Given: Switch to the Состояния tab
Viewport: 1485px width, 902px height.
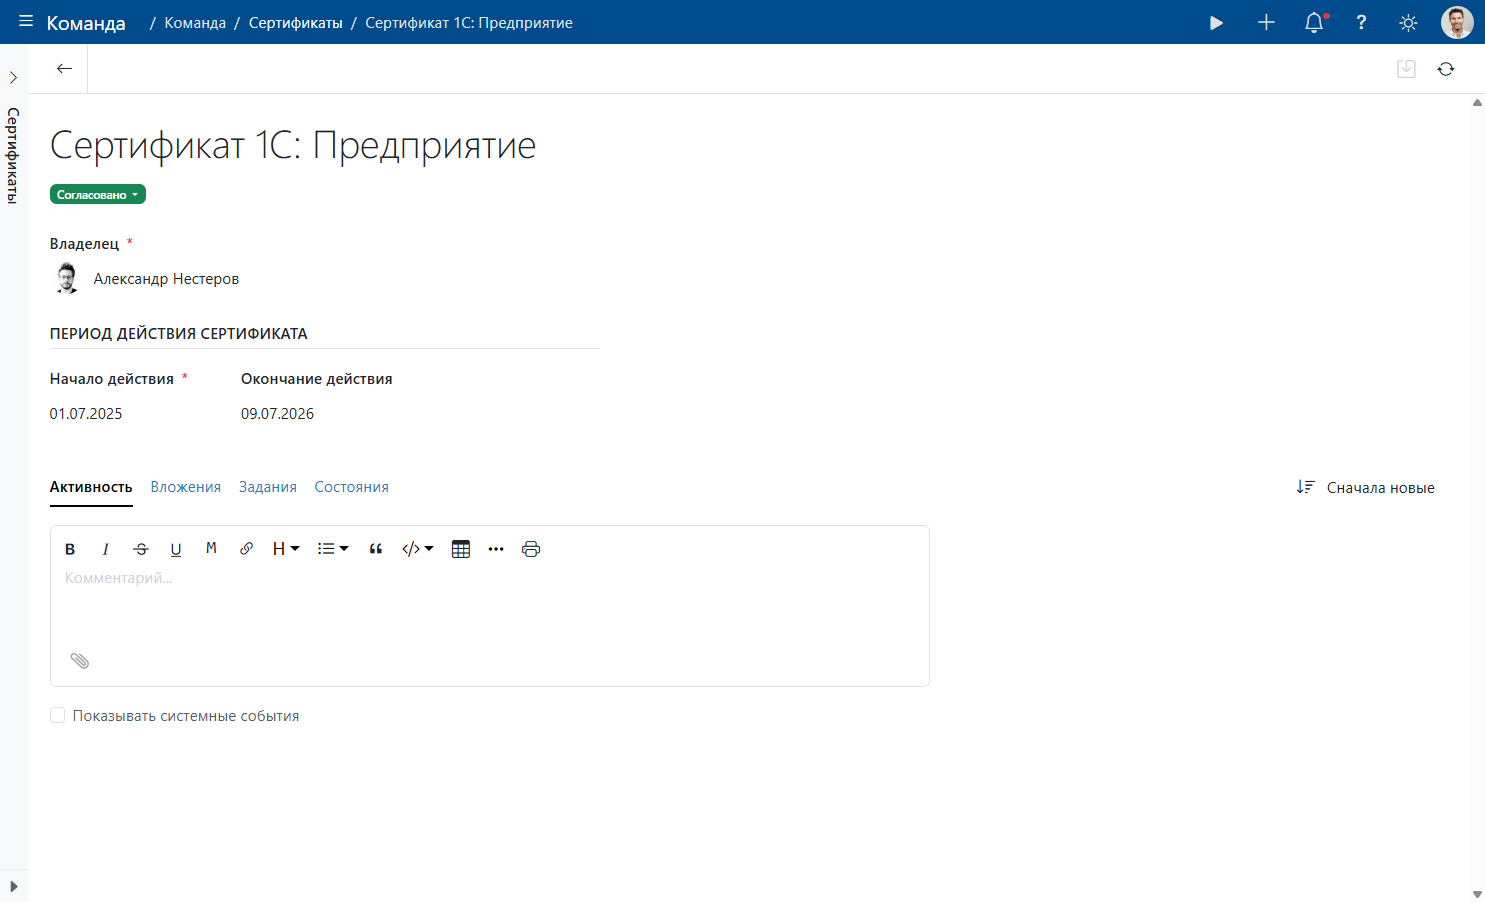Looking at the screenshot, I should pyautogui.click(x=352, y=487).
